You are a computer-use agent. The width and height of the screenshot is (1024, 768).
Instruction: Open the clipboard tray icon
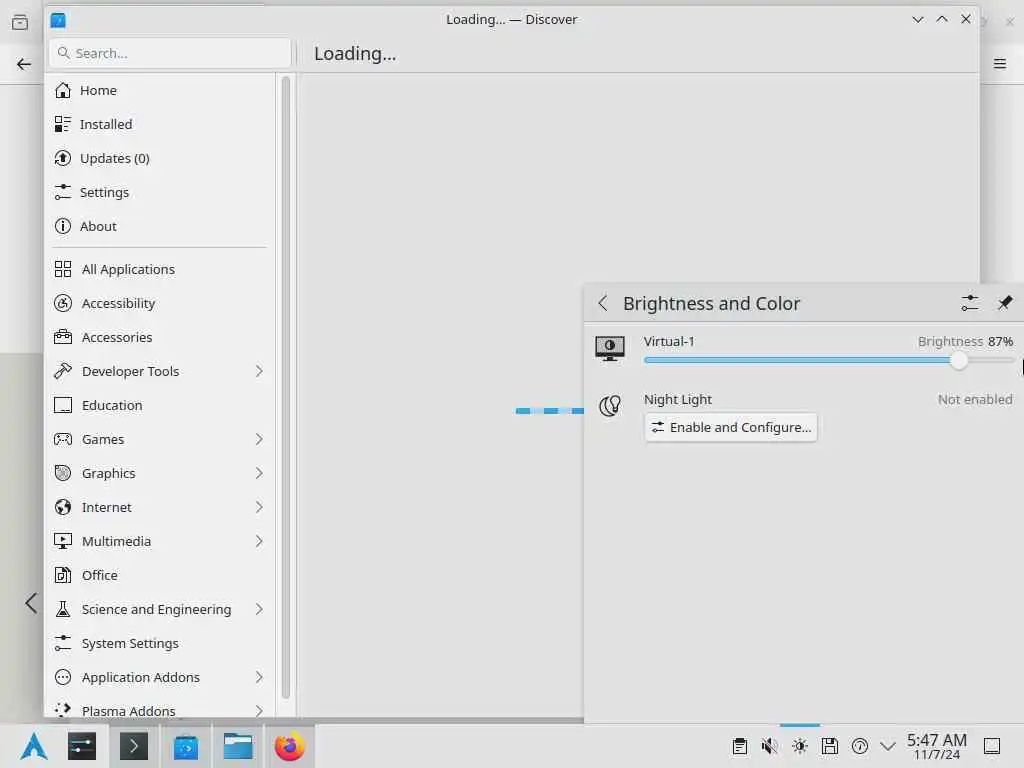pos(739,746)
